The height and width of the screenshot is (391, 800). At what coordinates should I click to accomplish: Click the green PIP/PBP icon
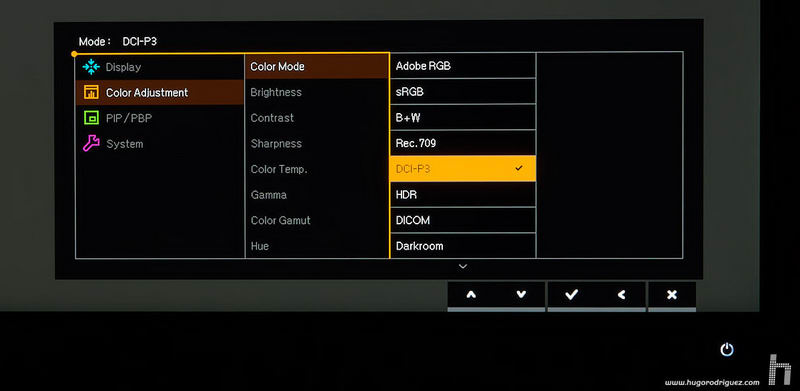click(x=91, y=118)
